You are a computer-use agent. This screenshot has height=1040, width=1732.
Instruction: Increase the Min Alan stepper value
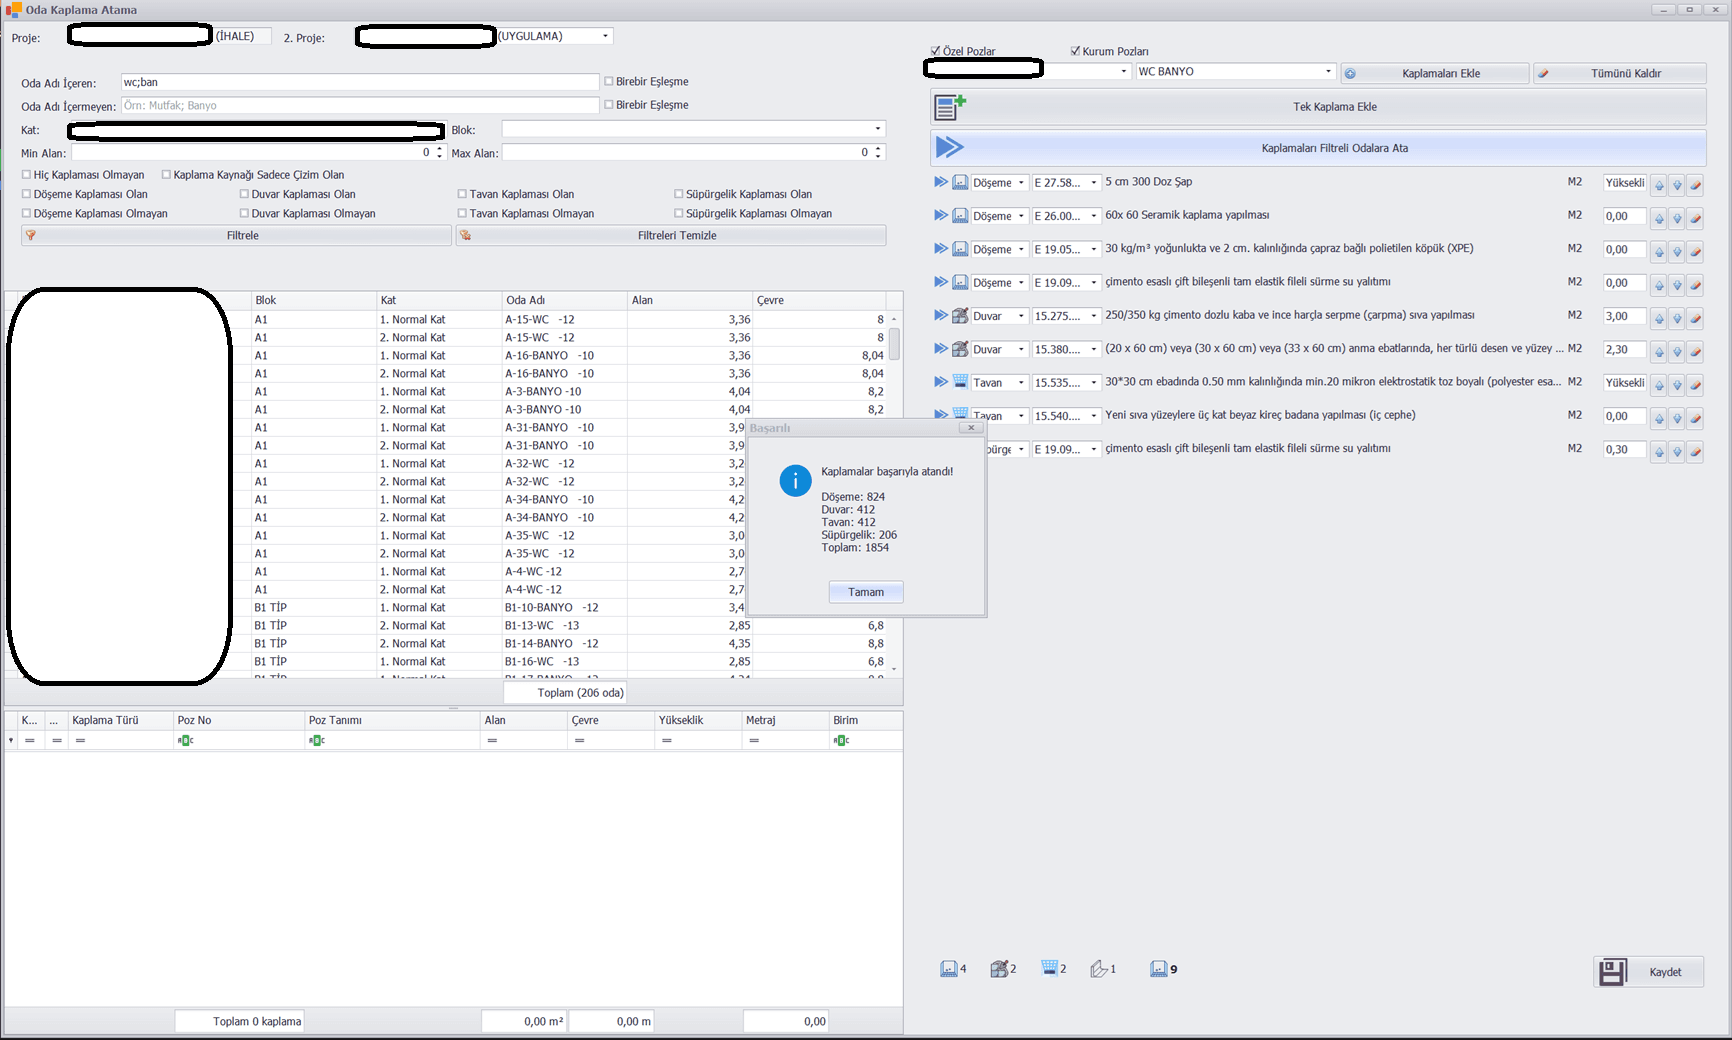[x=439, y=149]
